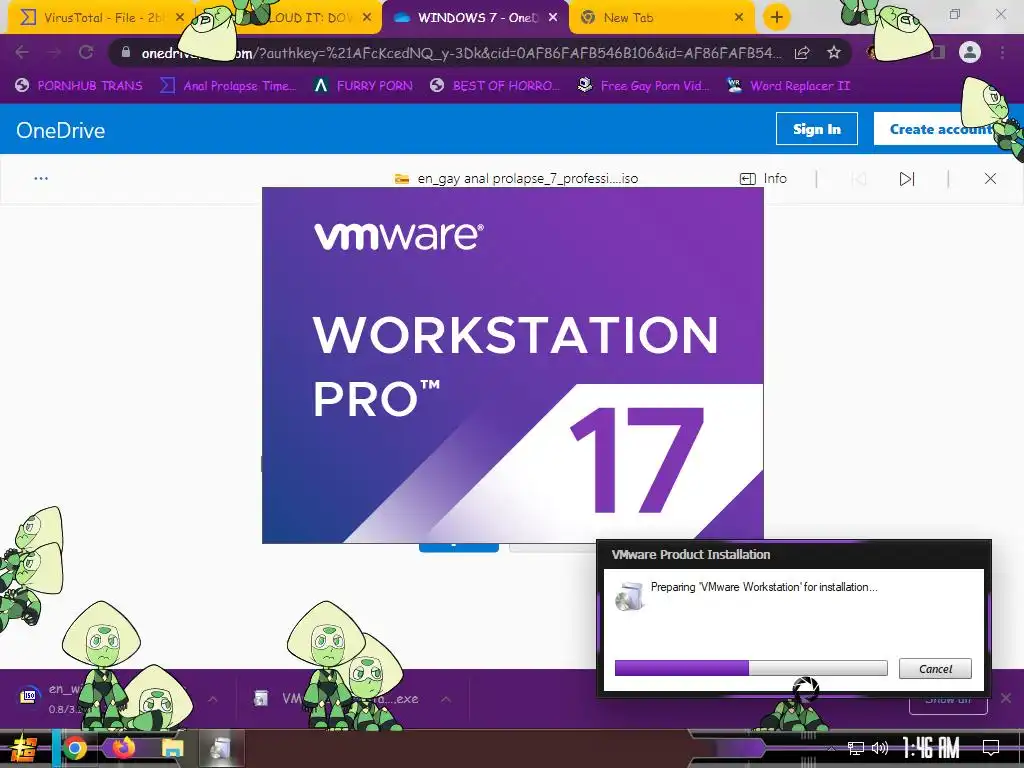Close the WINDOWS 7 OneDrive tab
This screenshot has height=768, width=1024.
552,18
